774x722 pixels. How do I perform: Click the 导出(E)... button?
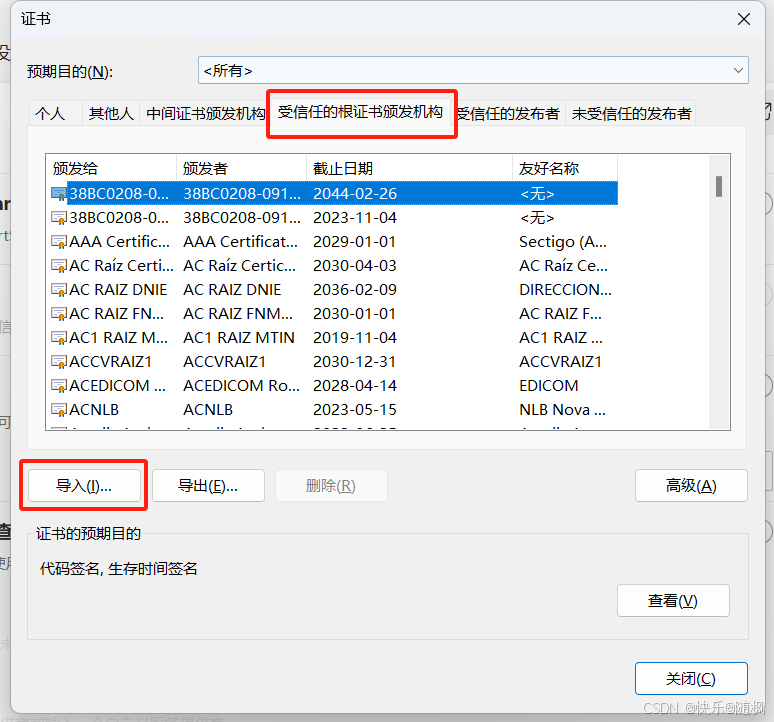(208, 486)
